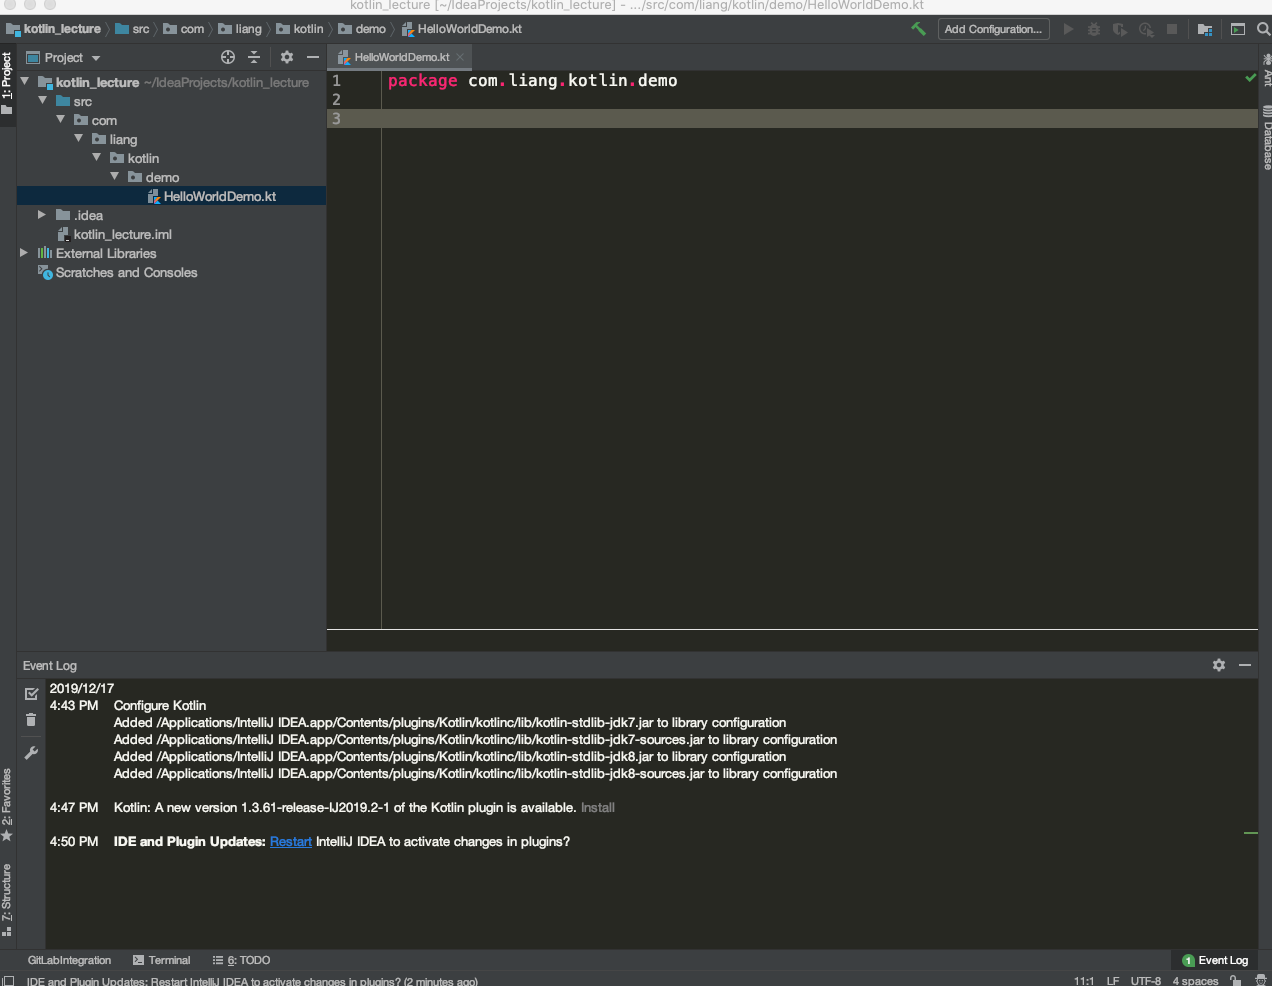Collapse the kotlin package arrow
The image size is (1272, 986).
[97, 157]
